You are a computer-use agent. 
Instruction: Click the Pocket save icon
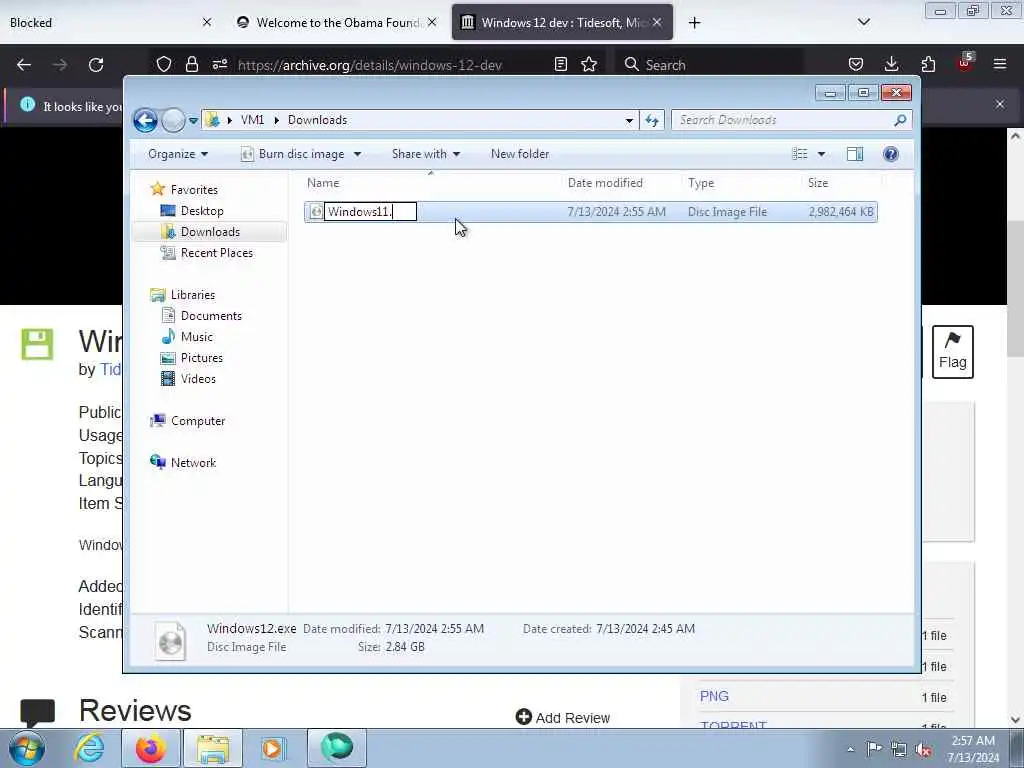856,64
